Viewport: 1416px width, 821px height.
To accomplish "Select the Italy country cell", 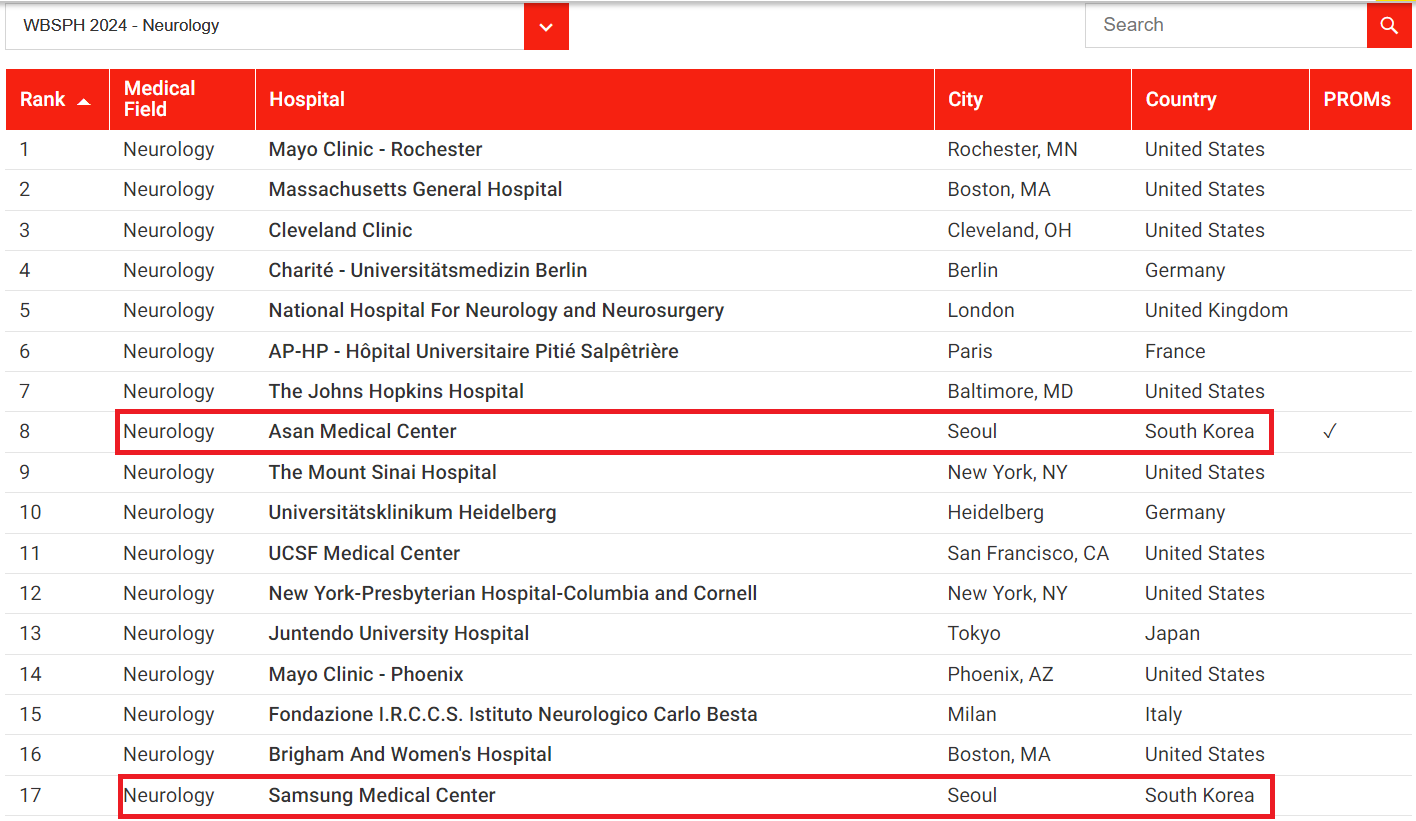I will (x=1163, y=714).
